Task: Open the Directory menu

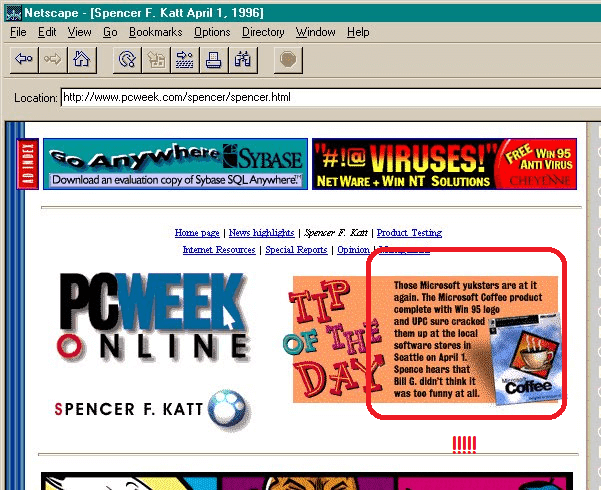Action: pos(263,32)
